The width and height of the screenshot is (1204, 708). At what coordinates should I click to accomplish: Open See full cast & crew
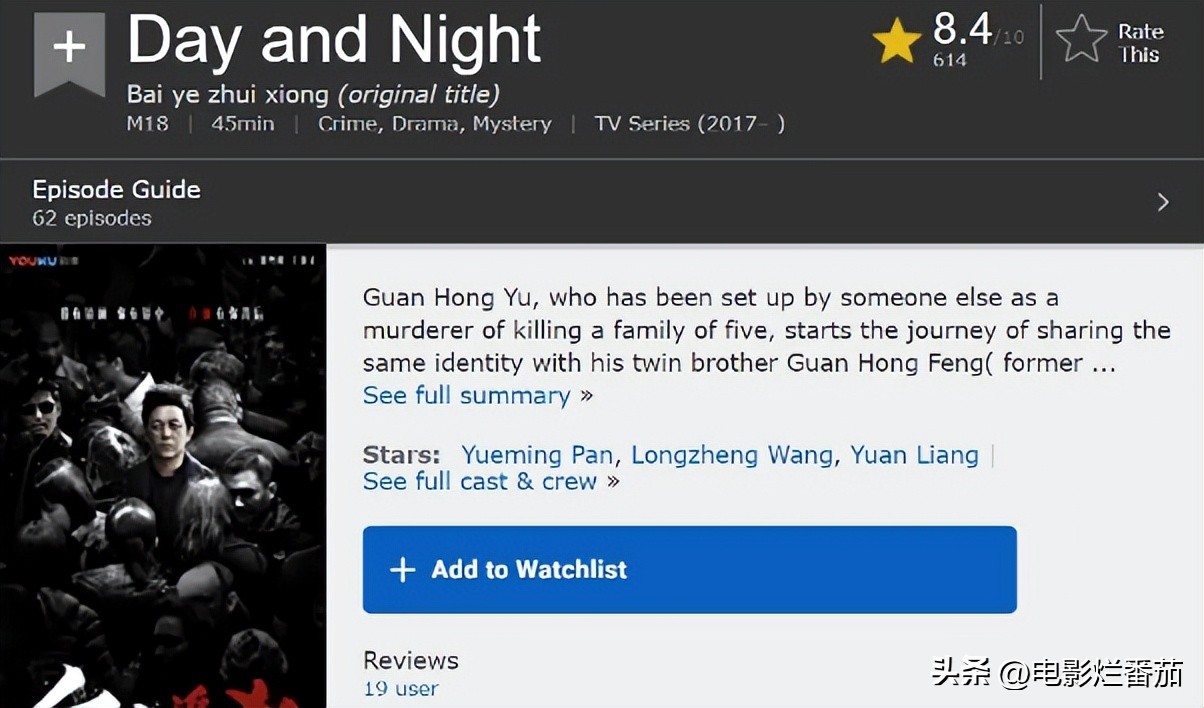(480, 481)
